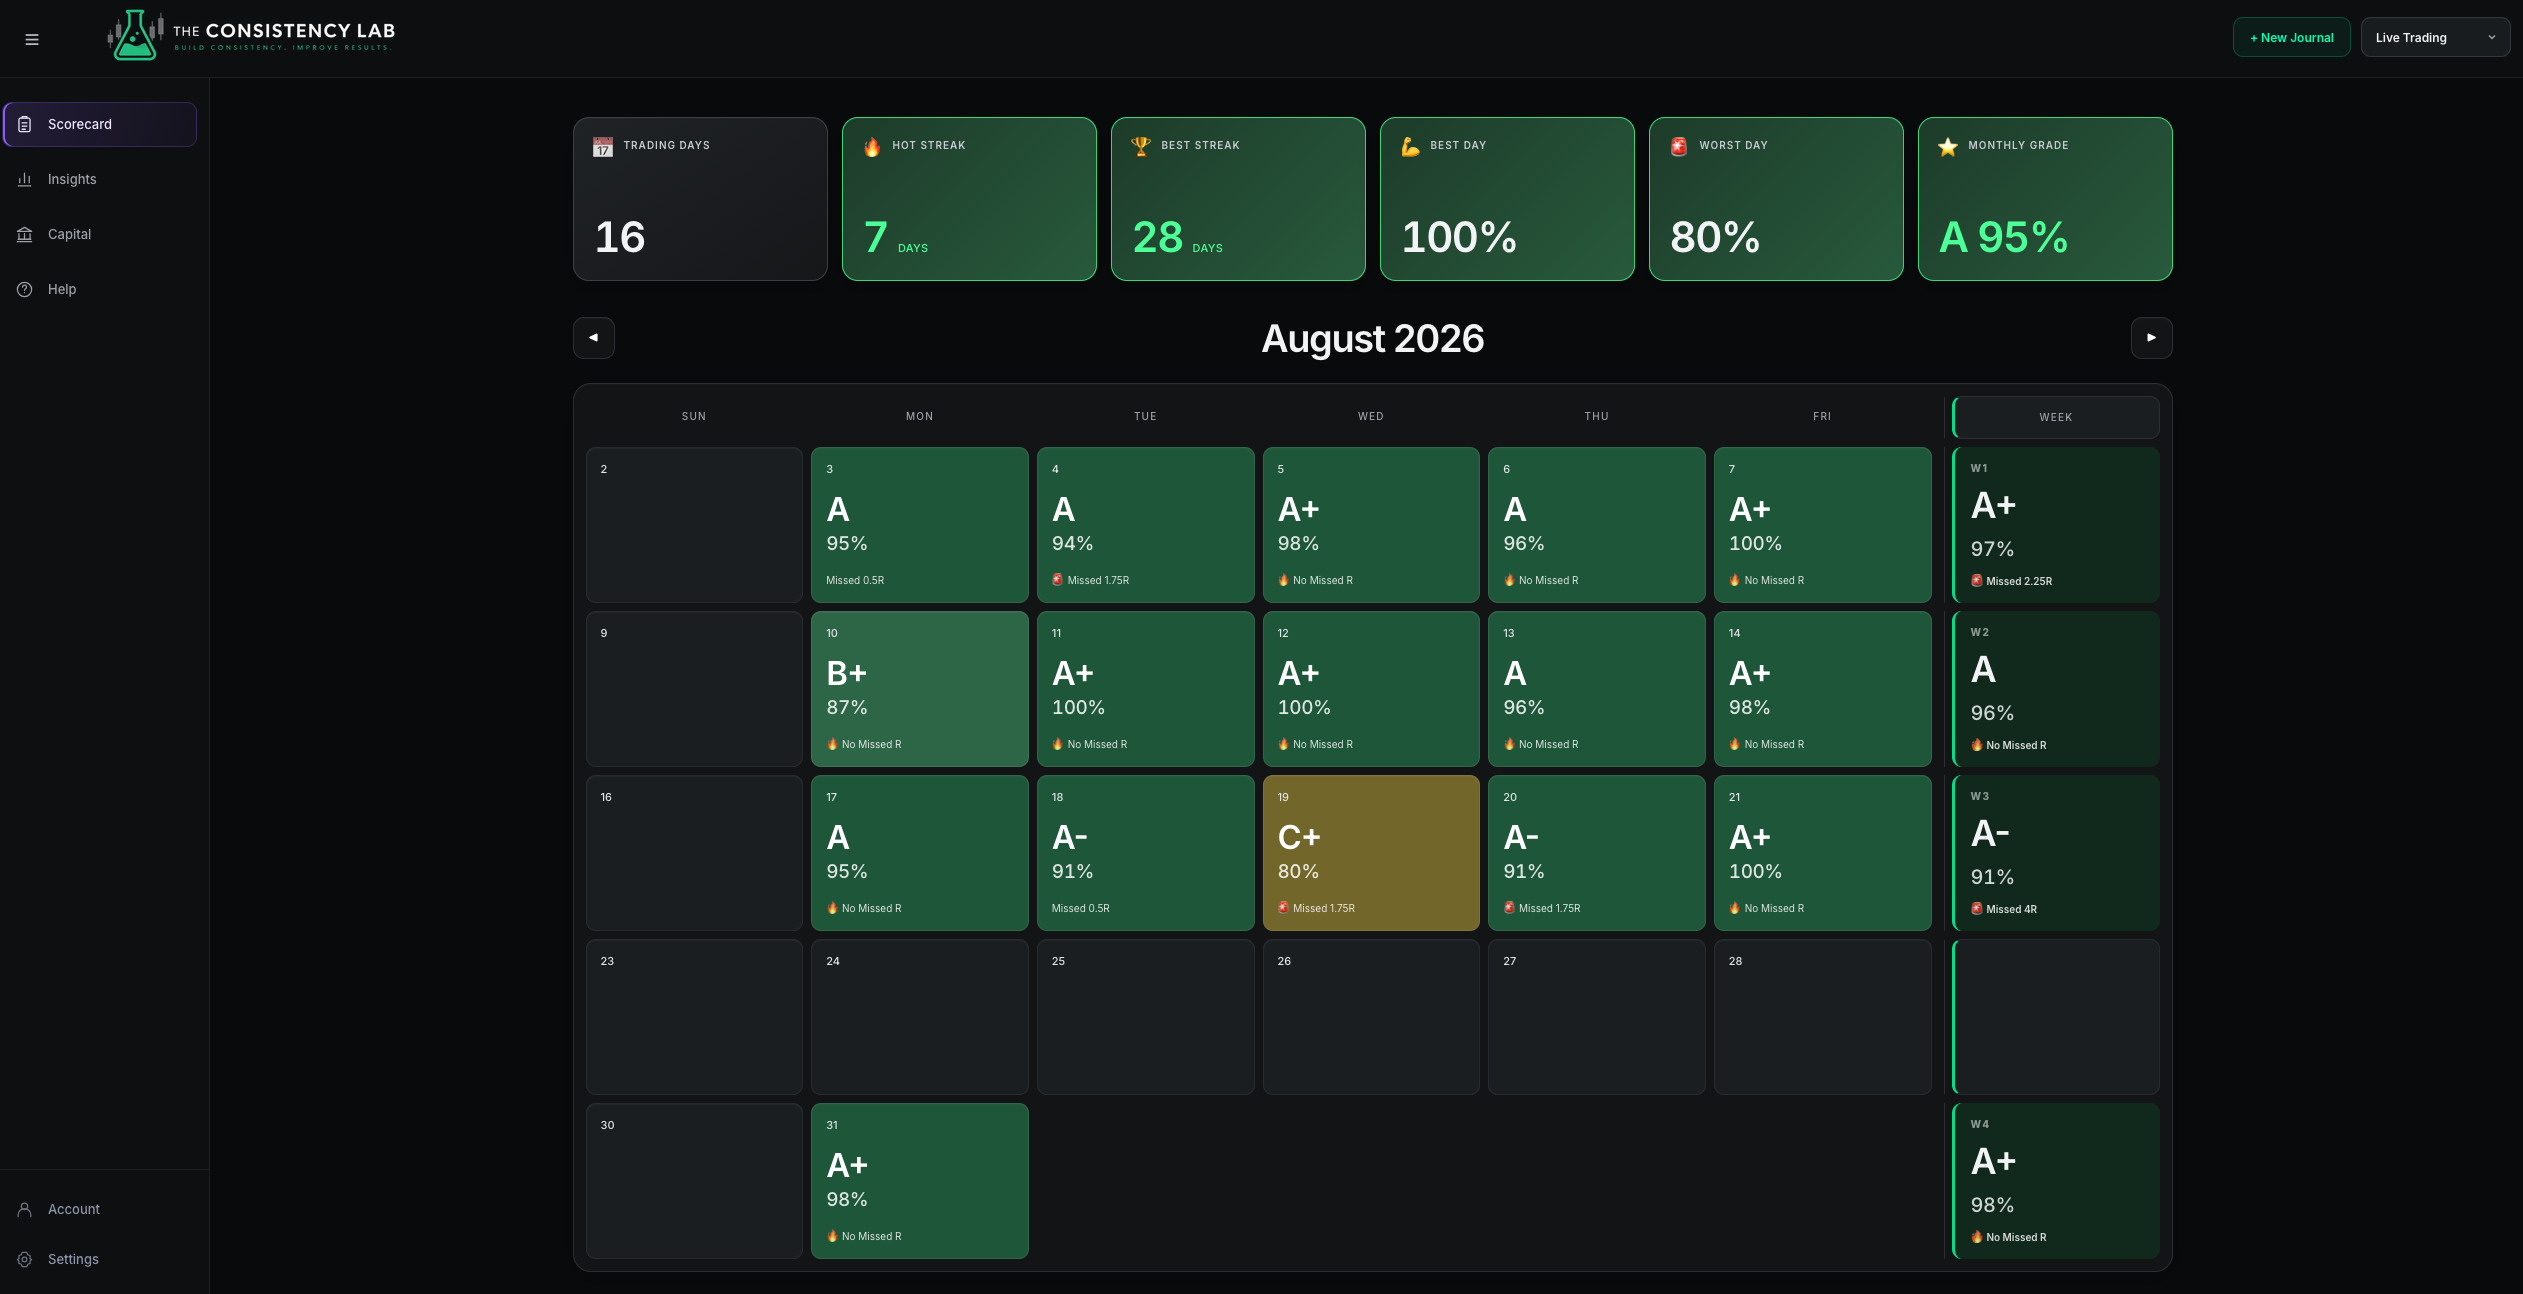Open the W1 weekly summary card
2523x1294 pixels.
(2056, 525)
